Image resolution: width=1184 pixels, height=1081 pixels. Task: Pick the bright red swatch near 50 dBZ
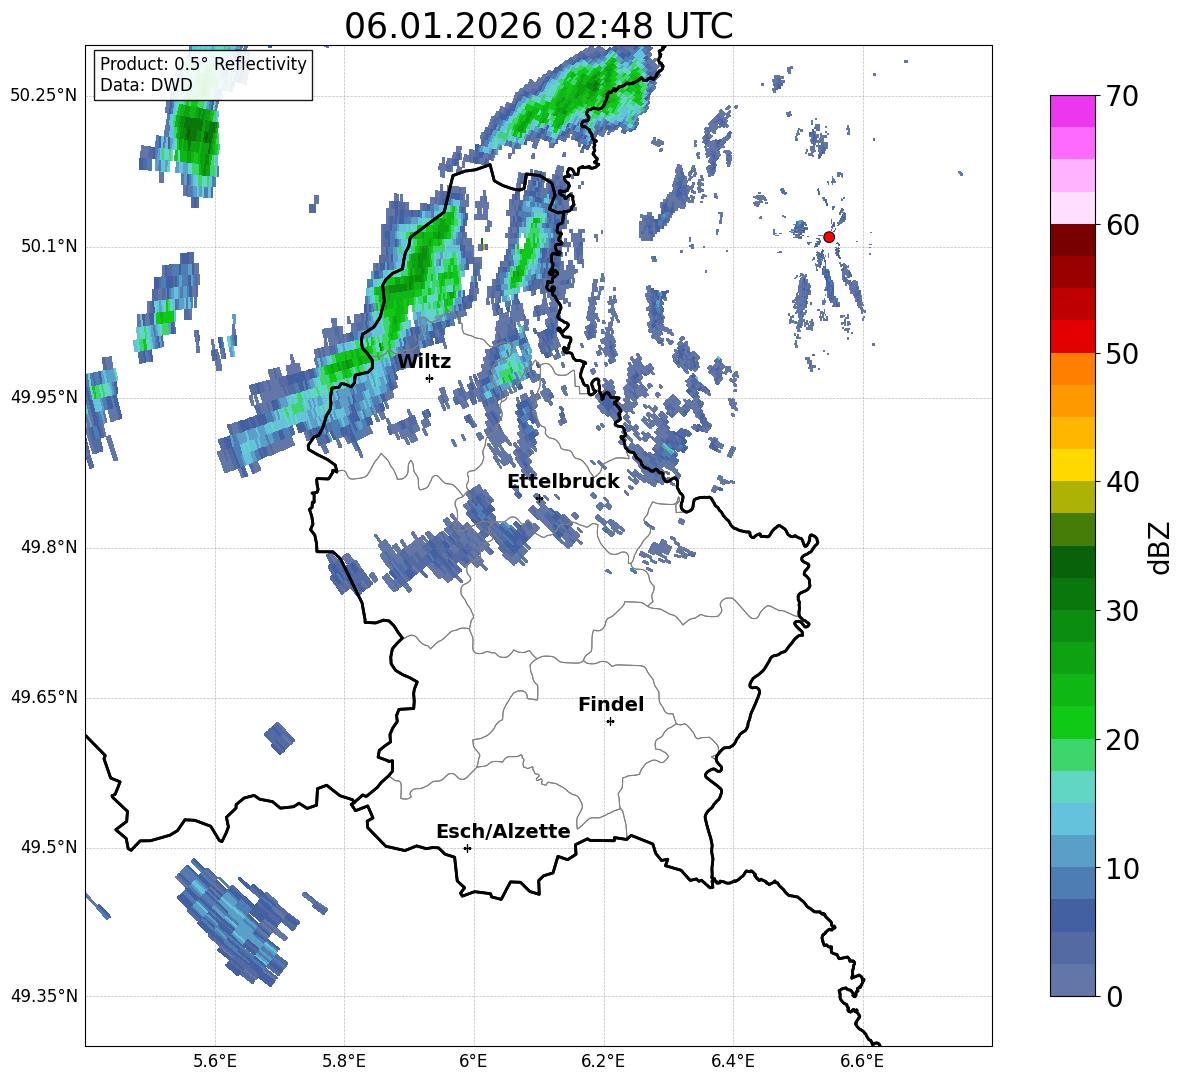(x=1073, y=337)
